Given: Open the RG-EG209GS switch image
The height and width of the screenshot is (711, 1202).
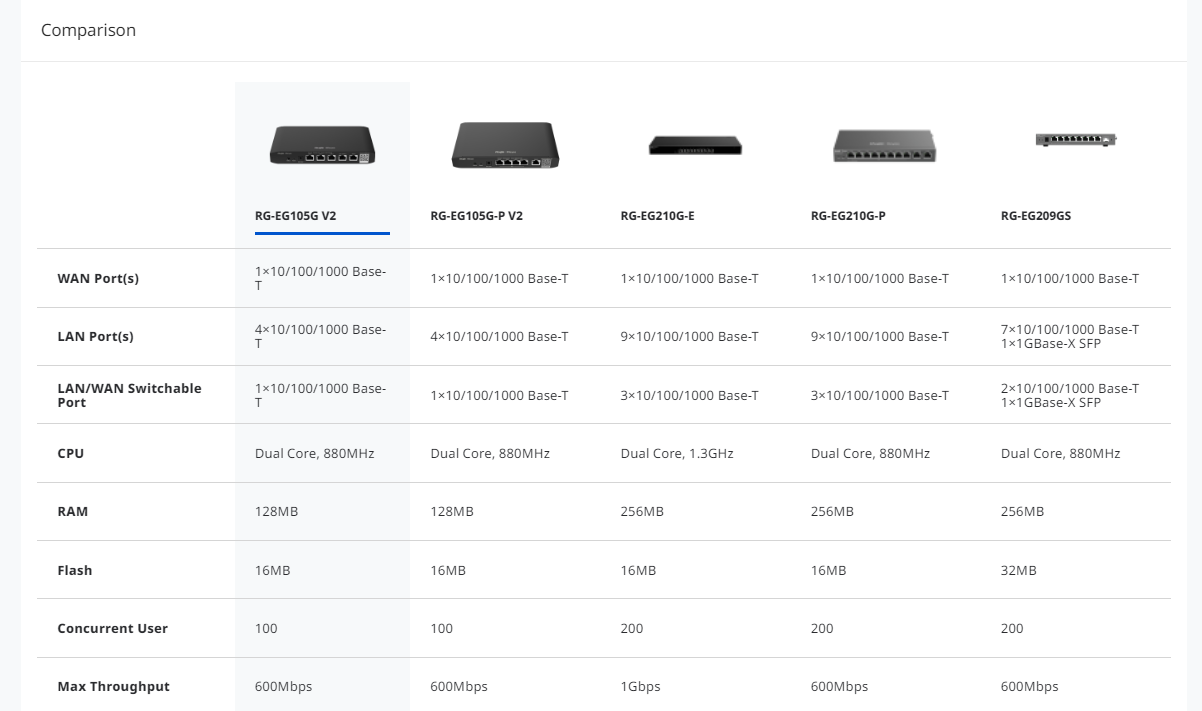Looking at the screenshot, I should pyautogui.click(x=1075, y=140).
